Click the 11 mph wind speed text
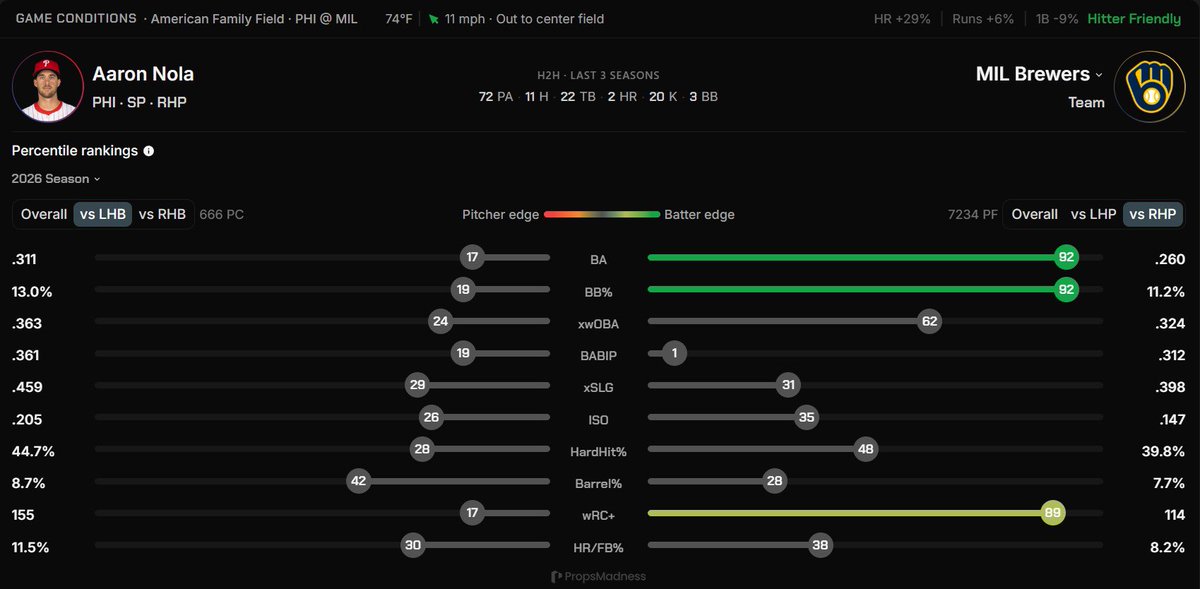 [465, 19]
